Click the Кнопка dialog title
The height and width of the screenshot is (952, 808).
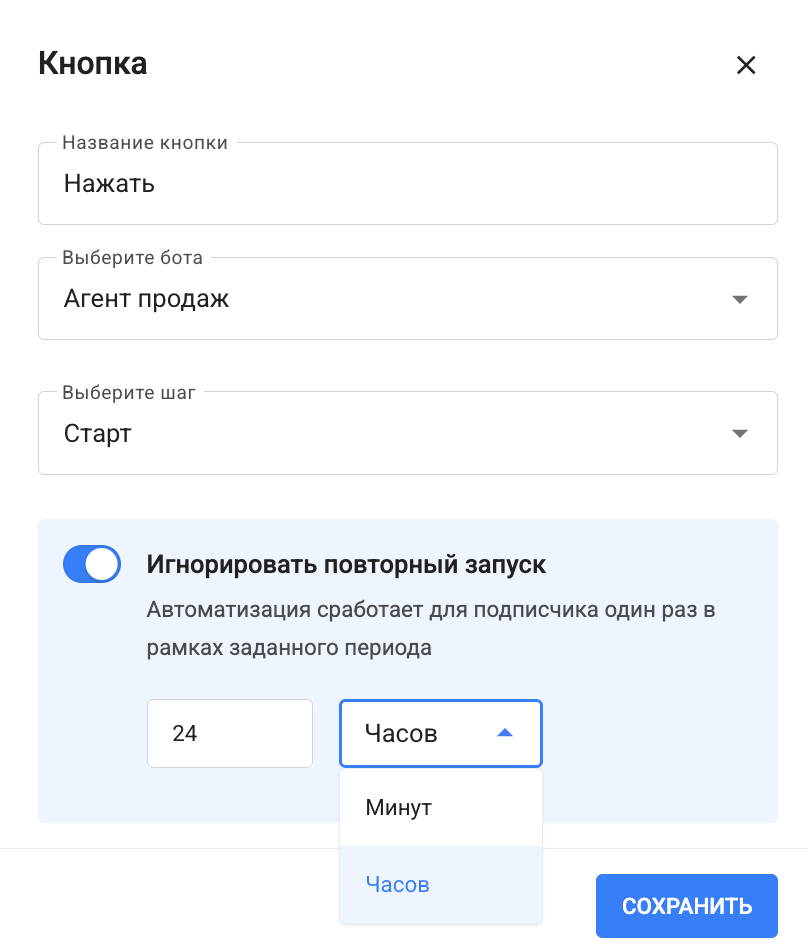click(x=93, y=63)
